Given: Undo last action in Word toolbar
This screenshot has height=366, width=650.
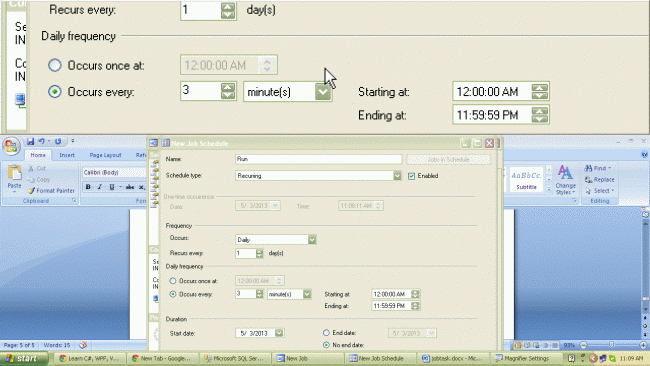Looking at the screenshot, I should click(41, 141).
